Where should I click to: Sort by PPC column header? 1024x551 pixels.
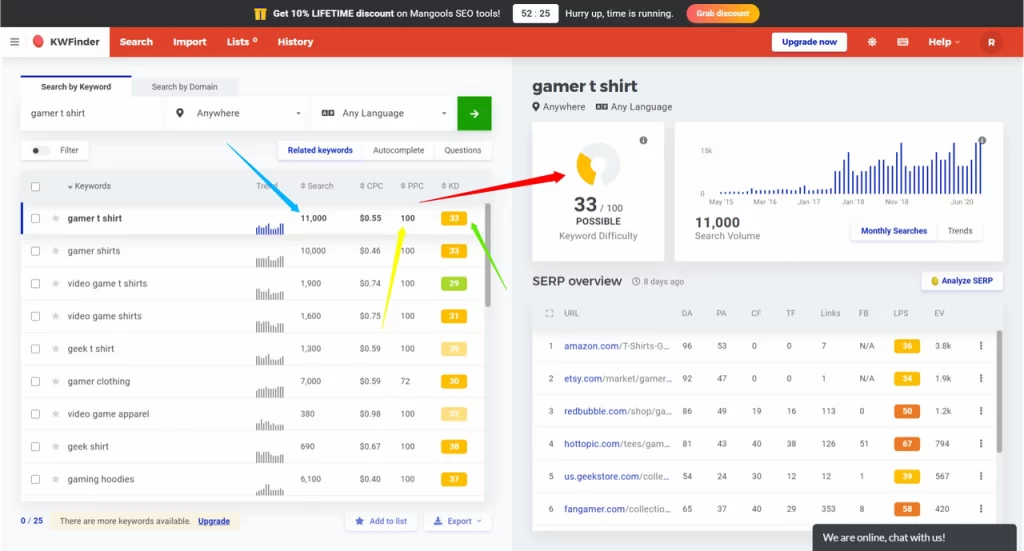[412, 186]
